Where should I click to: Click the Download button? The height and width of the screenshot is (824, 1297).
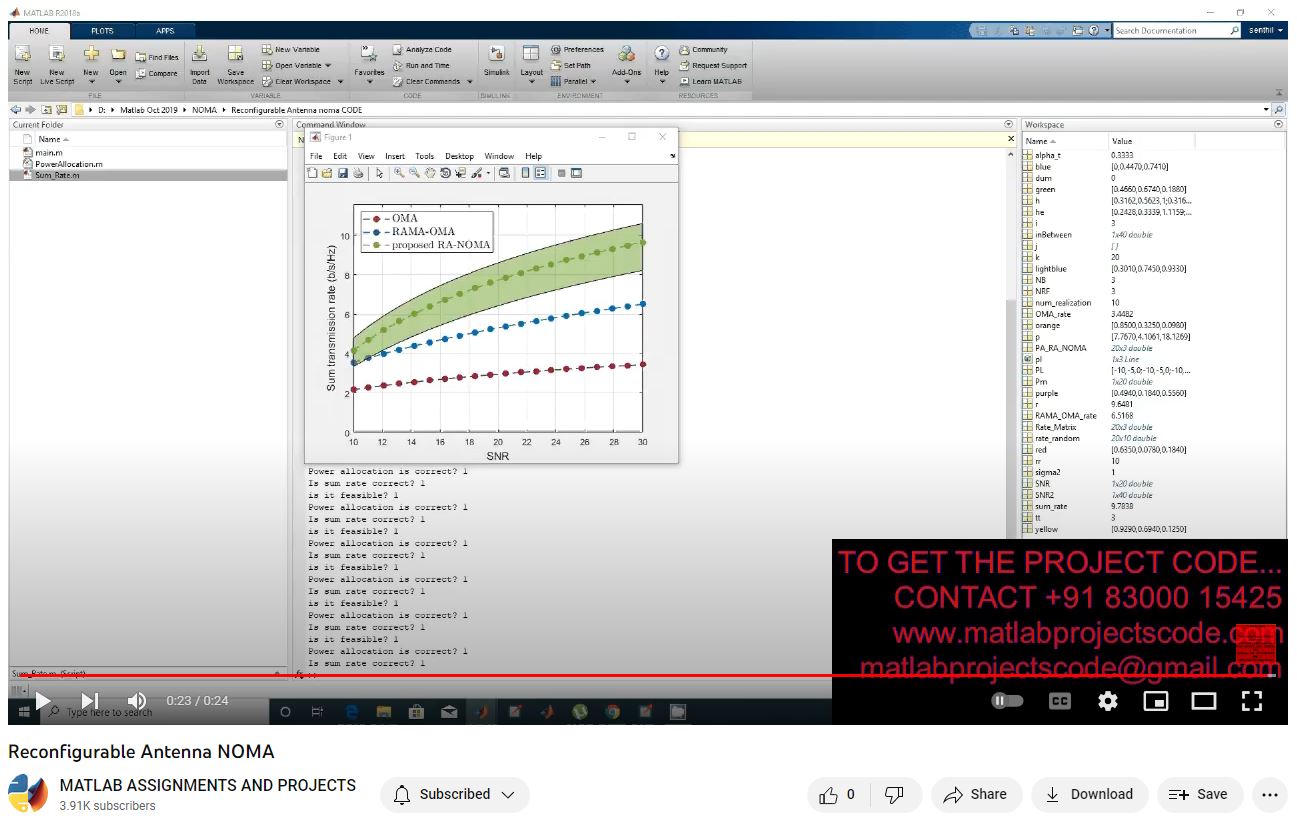click(x=1089, y=794)
